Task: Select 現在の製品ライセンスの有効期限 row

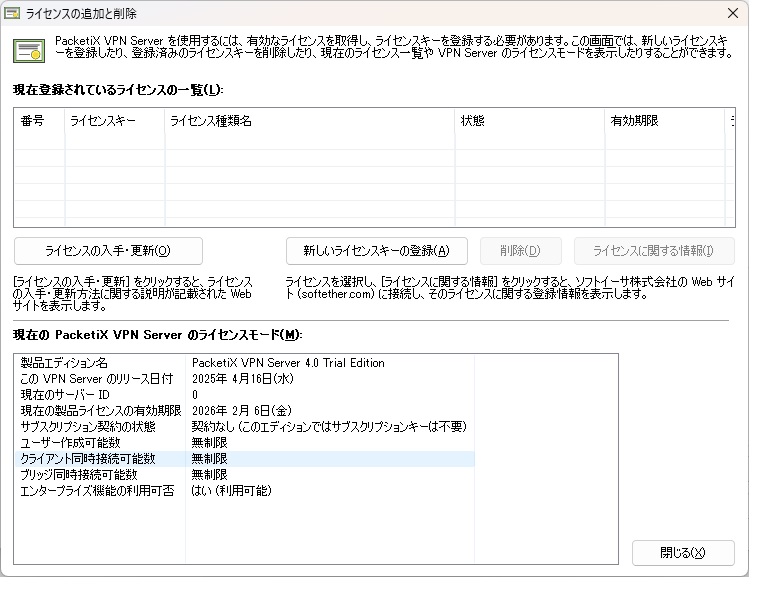Action: pos(100,411)
